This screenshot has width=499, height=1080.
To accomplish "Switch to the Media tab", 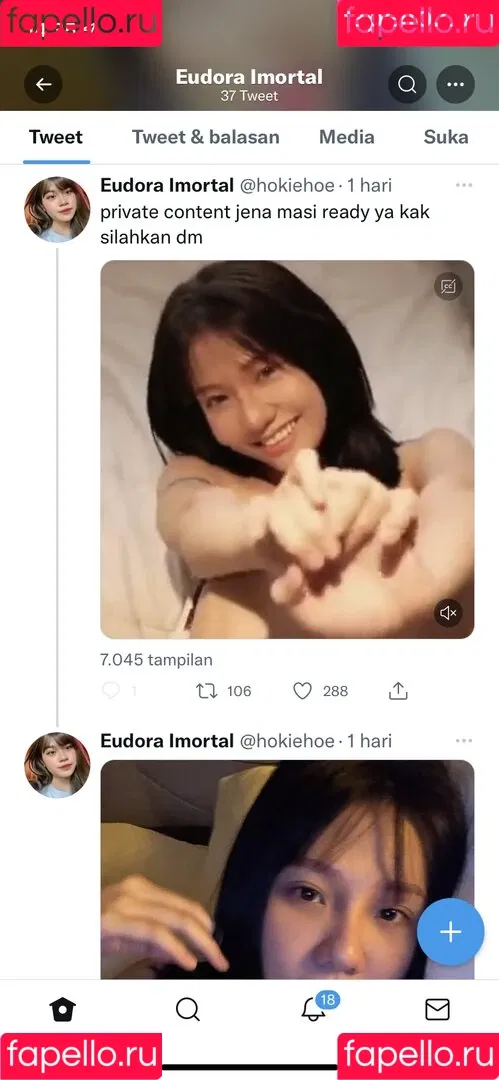I will click(x=347, y=137).
